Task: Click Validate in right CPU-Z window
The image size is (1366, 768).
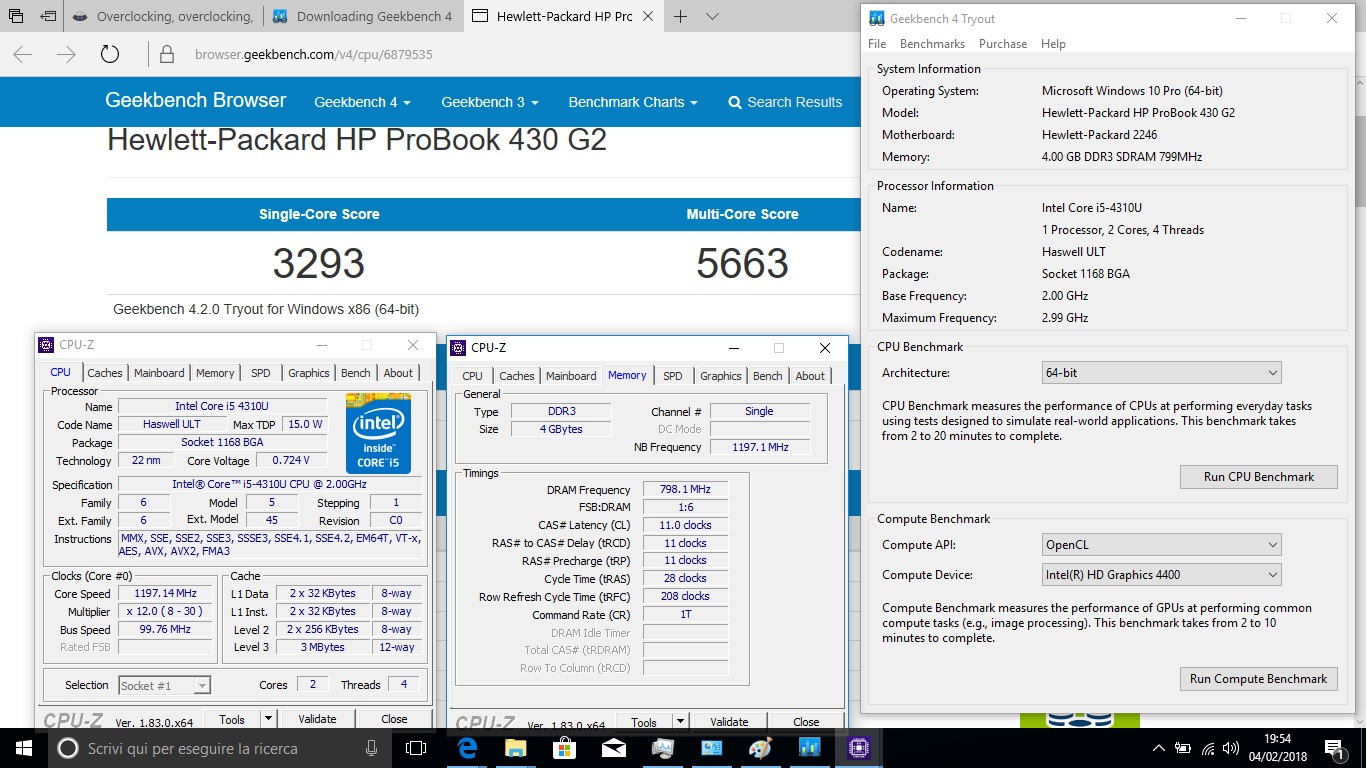Action: click(729, 722)
